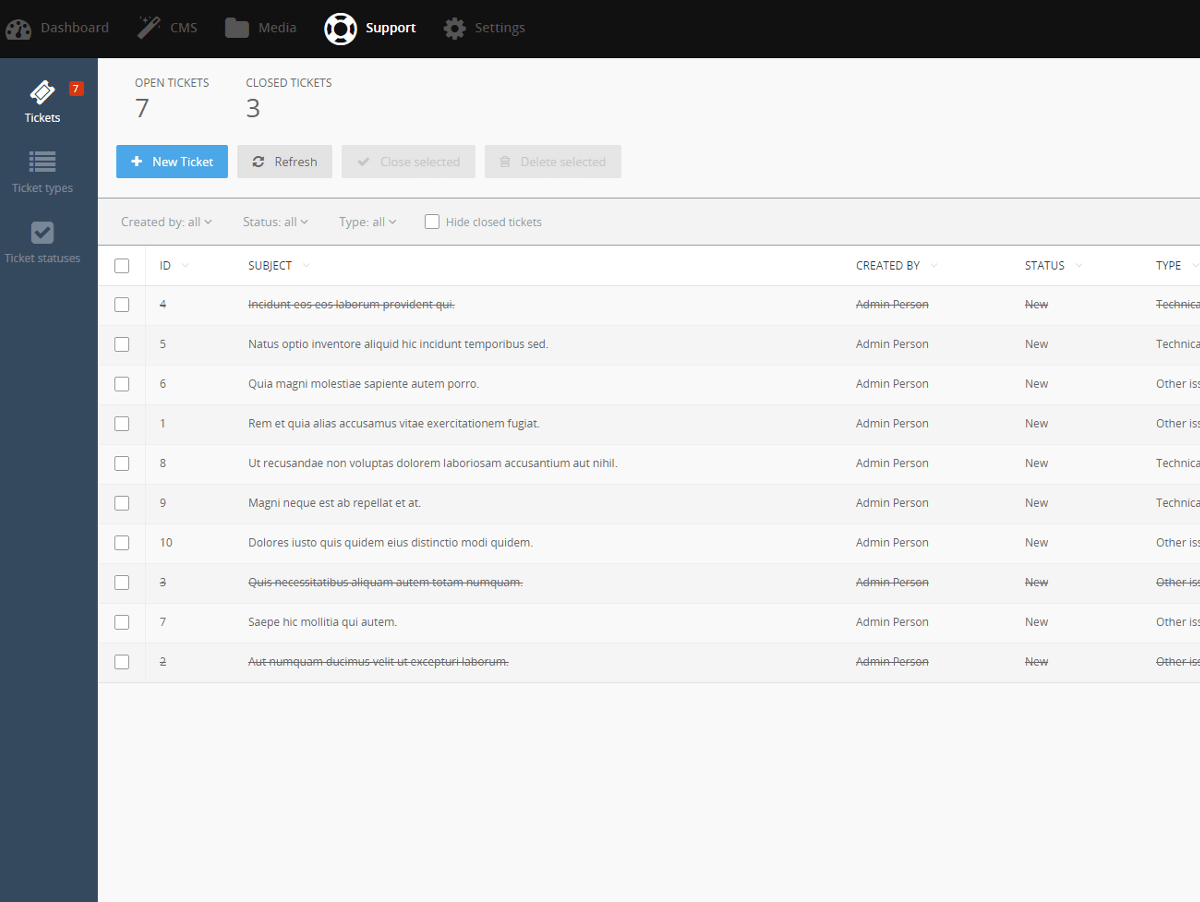Click the Close selected button
The height and width of the screenshot is (902, 1200).
click(408, 162)
